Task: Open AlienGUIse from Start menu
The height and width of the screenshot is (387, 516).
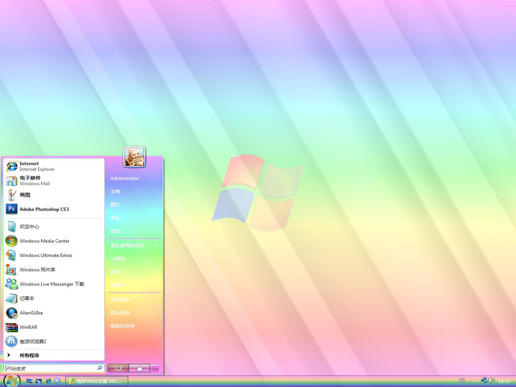Action: click(x=54, y=312)
